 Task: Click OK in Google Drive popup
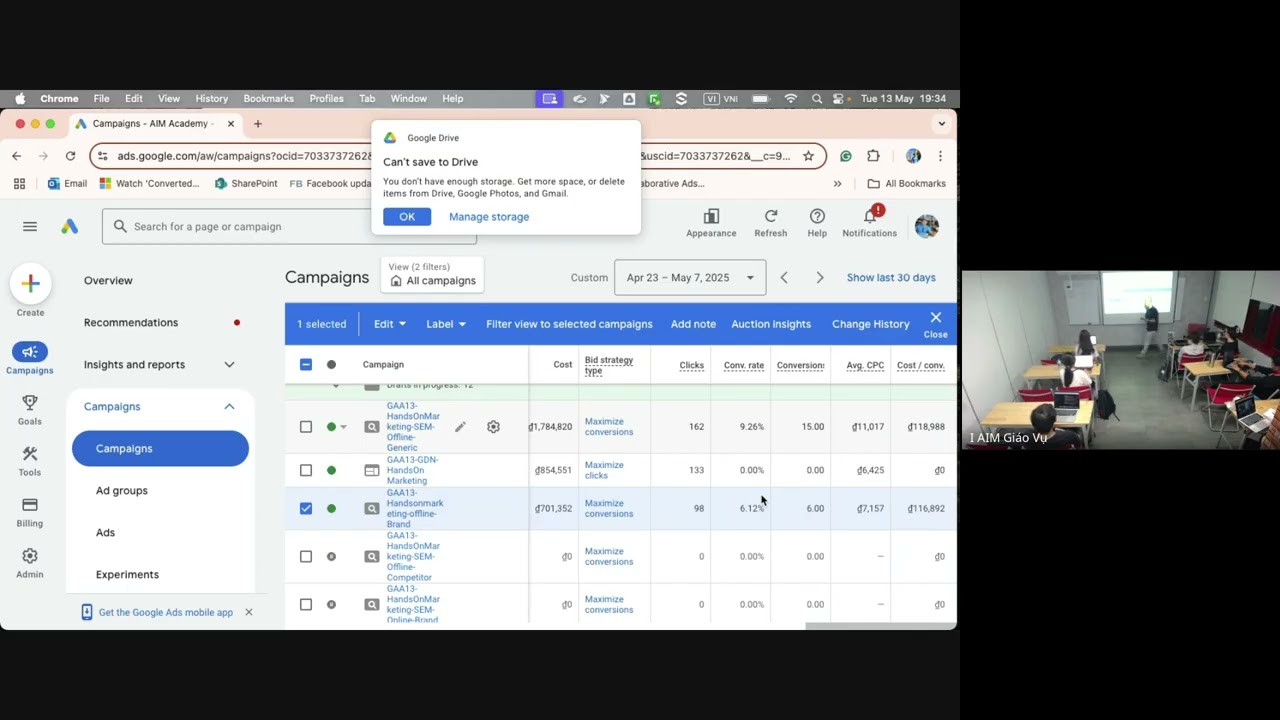pyautogui.click(x=407, y=217)
